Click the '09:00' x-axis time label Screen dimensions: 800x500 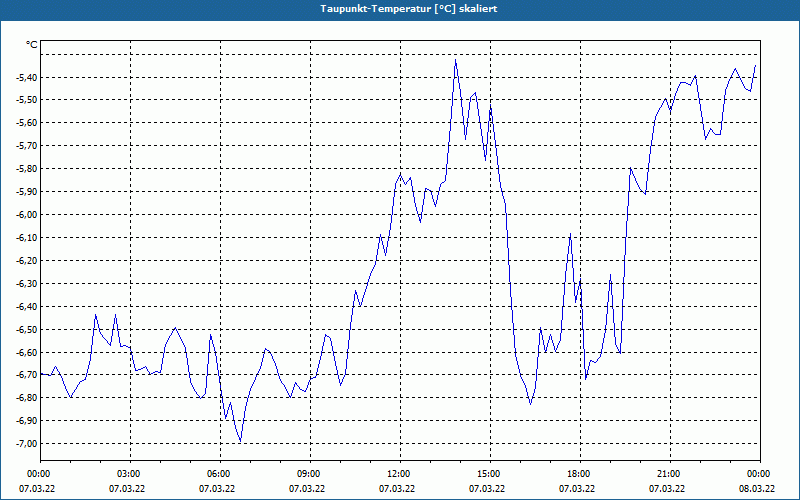tap(310, 474)
